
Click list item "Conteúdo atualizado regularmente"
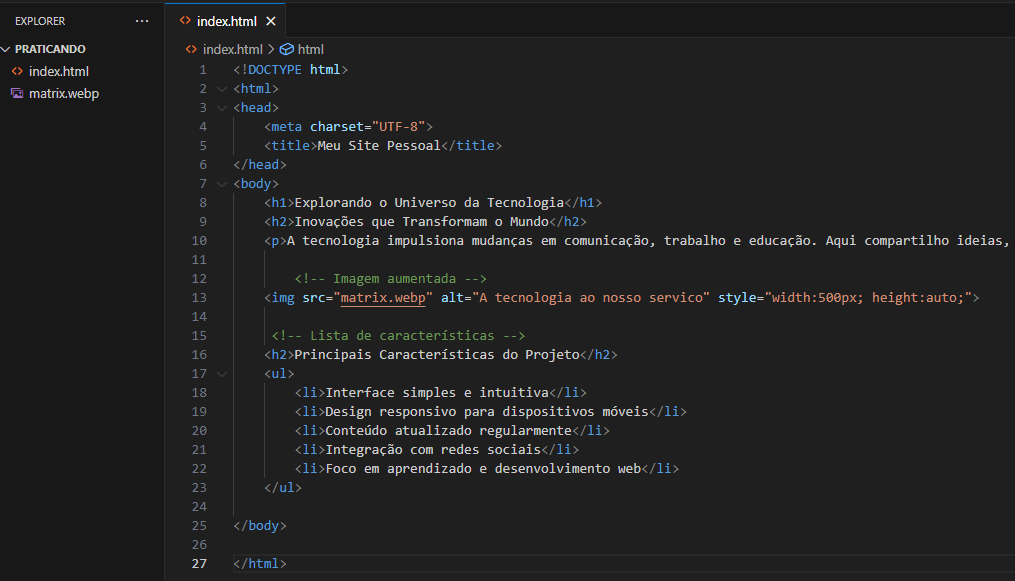449,431
